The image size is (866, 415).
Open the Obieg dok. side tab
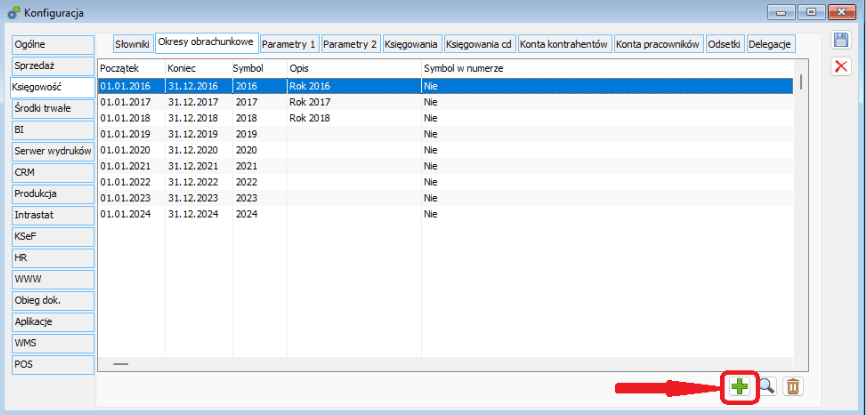[x=52, y=301]
